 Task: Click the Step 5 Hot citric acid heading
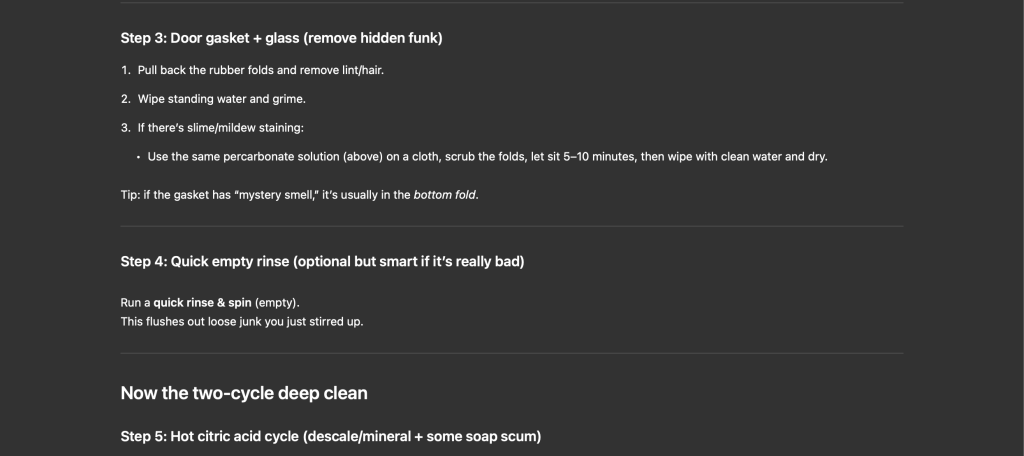point(330,437)
